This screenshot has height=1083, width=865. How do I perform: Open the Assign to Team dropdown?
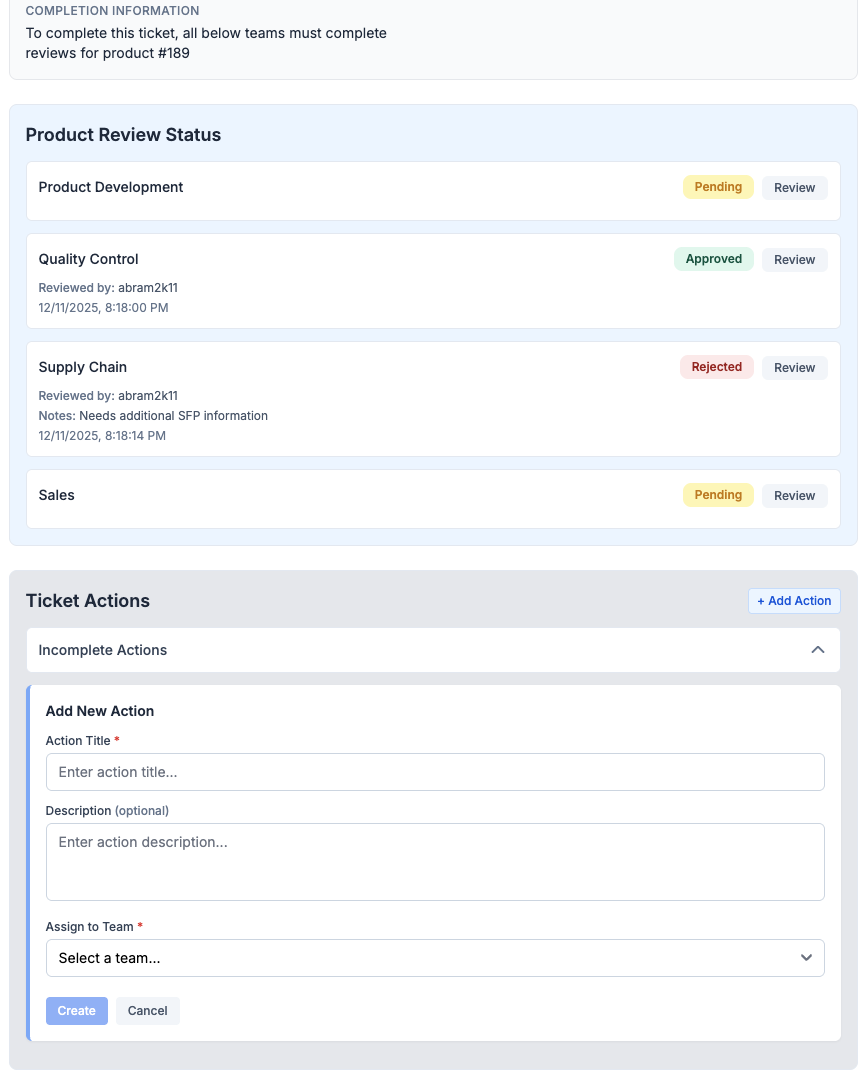tap(435, 957)
